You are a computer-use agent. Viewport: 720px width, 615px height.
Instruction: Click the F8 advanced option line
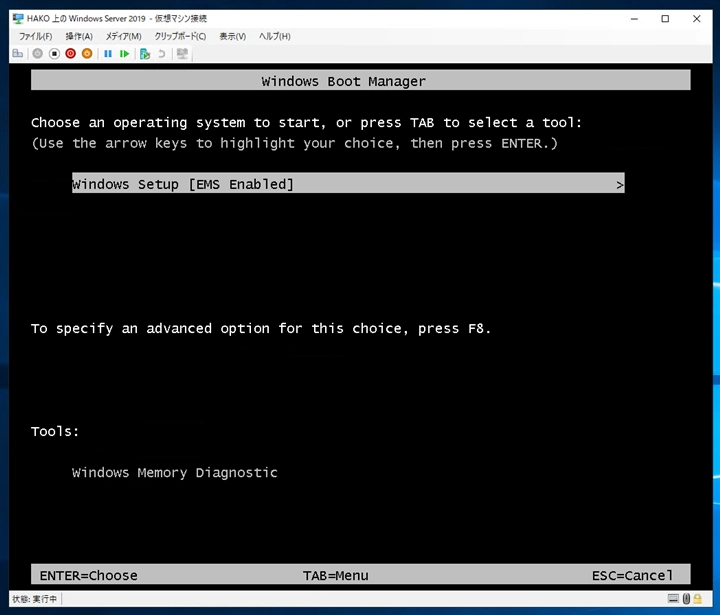pyautogui.click(x=261, y=328)
